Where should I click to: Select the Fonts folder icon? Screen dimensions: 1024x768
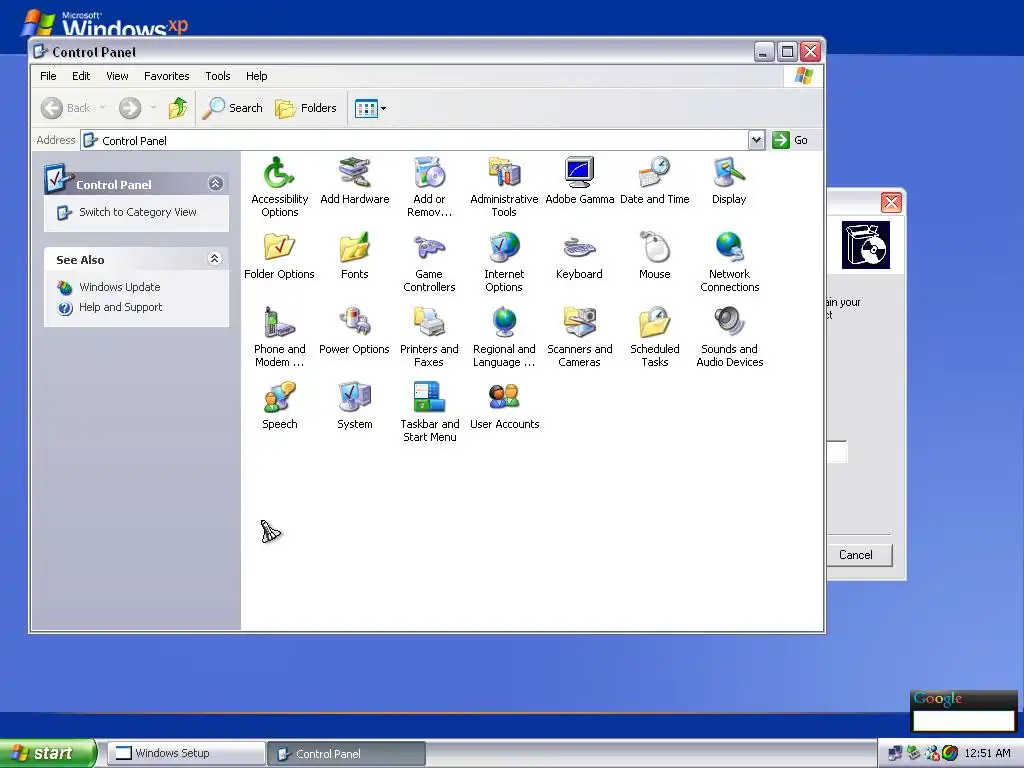[x=355, y=248]
